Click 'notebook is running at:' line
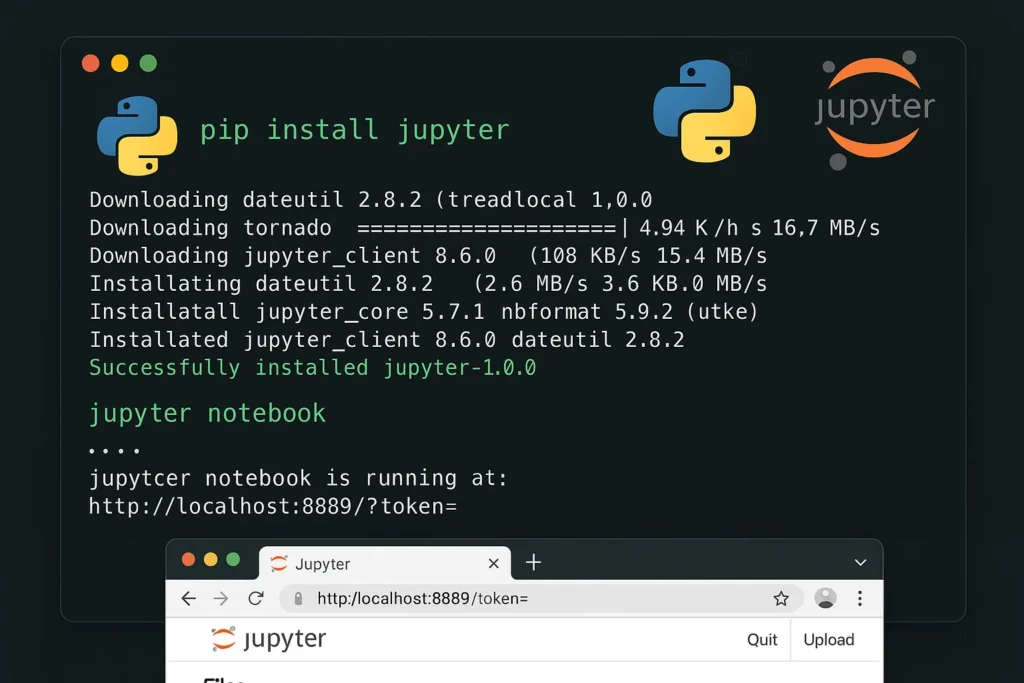The height and width of the screenshot is (683, 1024). 298,479
